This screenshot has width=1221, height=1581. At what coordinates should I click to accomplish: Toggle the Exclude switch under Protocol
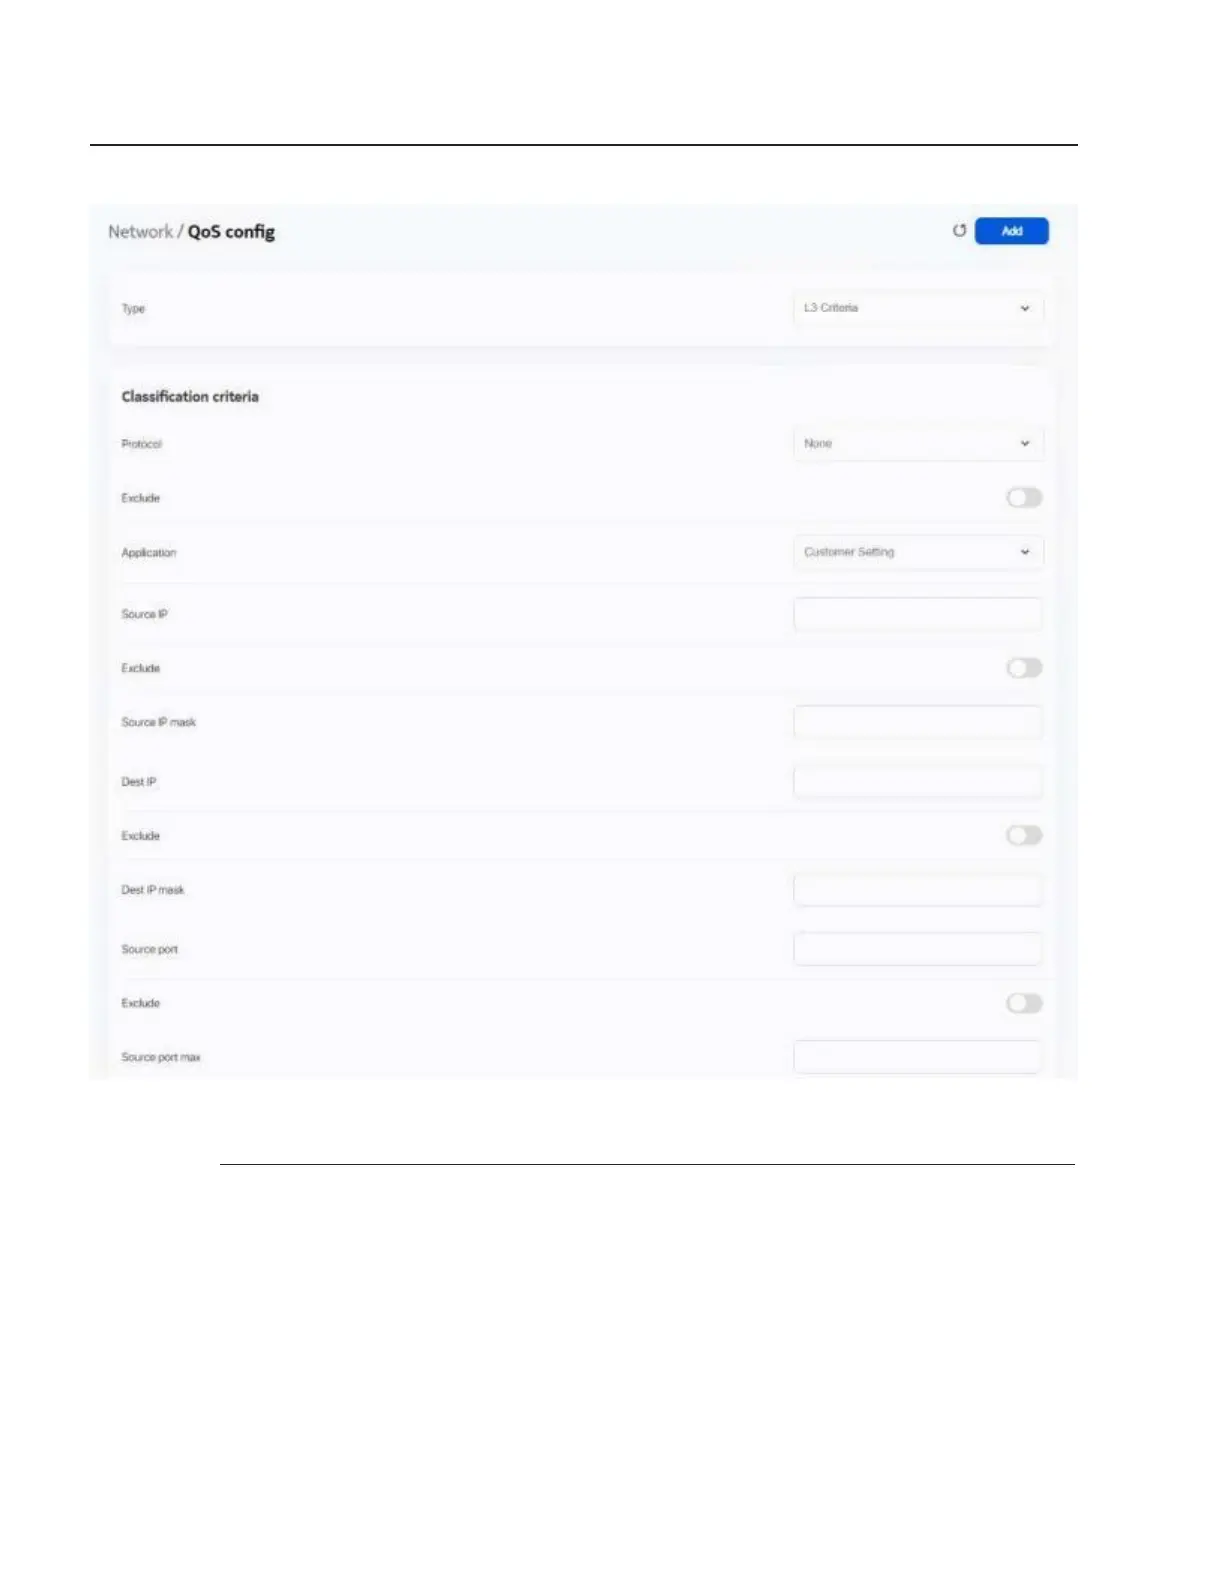pos(1024,498)
